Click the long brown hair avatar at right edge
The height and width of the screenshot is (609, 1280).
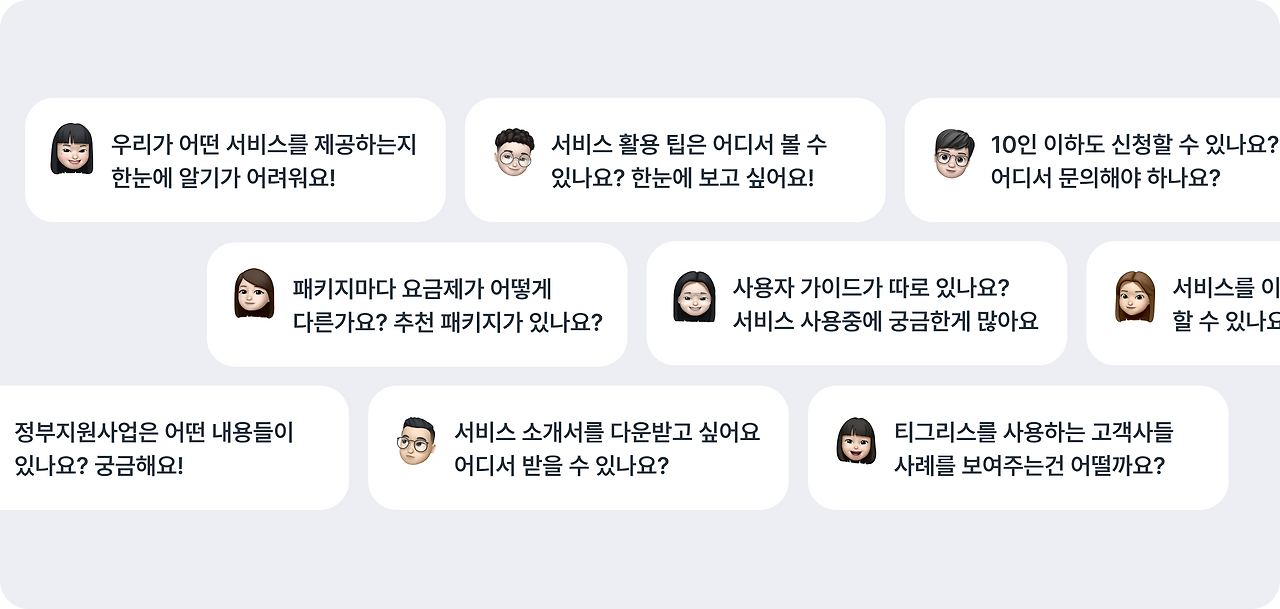point(1135,296)
